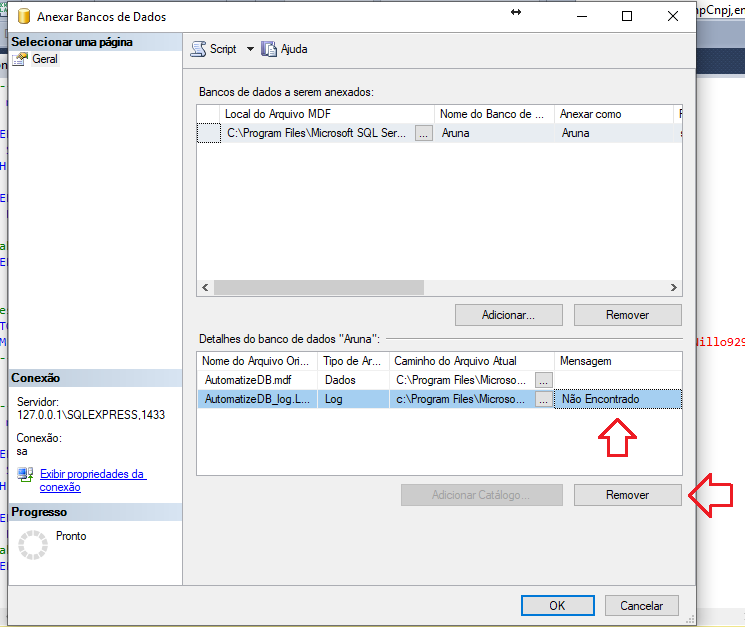Click the Aruna database name cell

494,133
